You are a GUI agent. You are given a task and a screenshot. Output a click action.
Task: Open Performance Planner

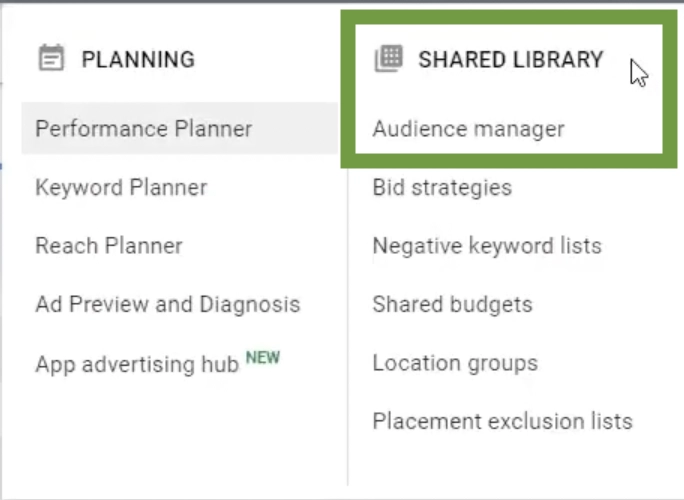[x=180, y=128]
